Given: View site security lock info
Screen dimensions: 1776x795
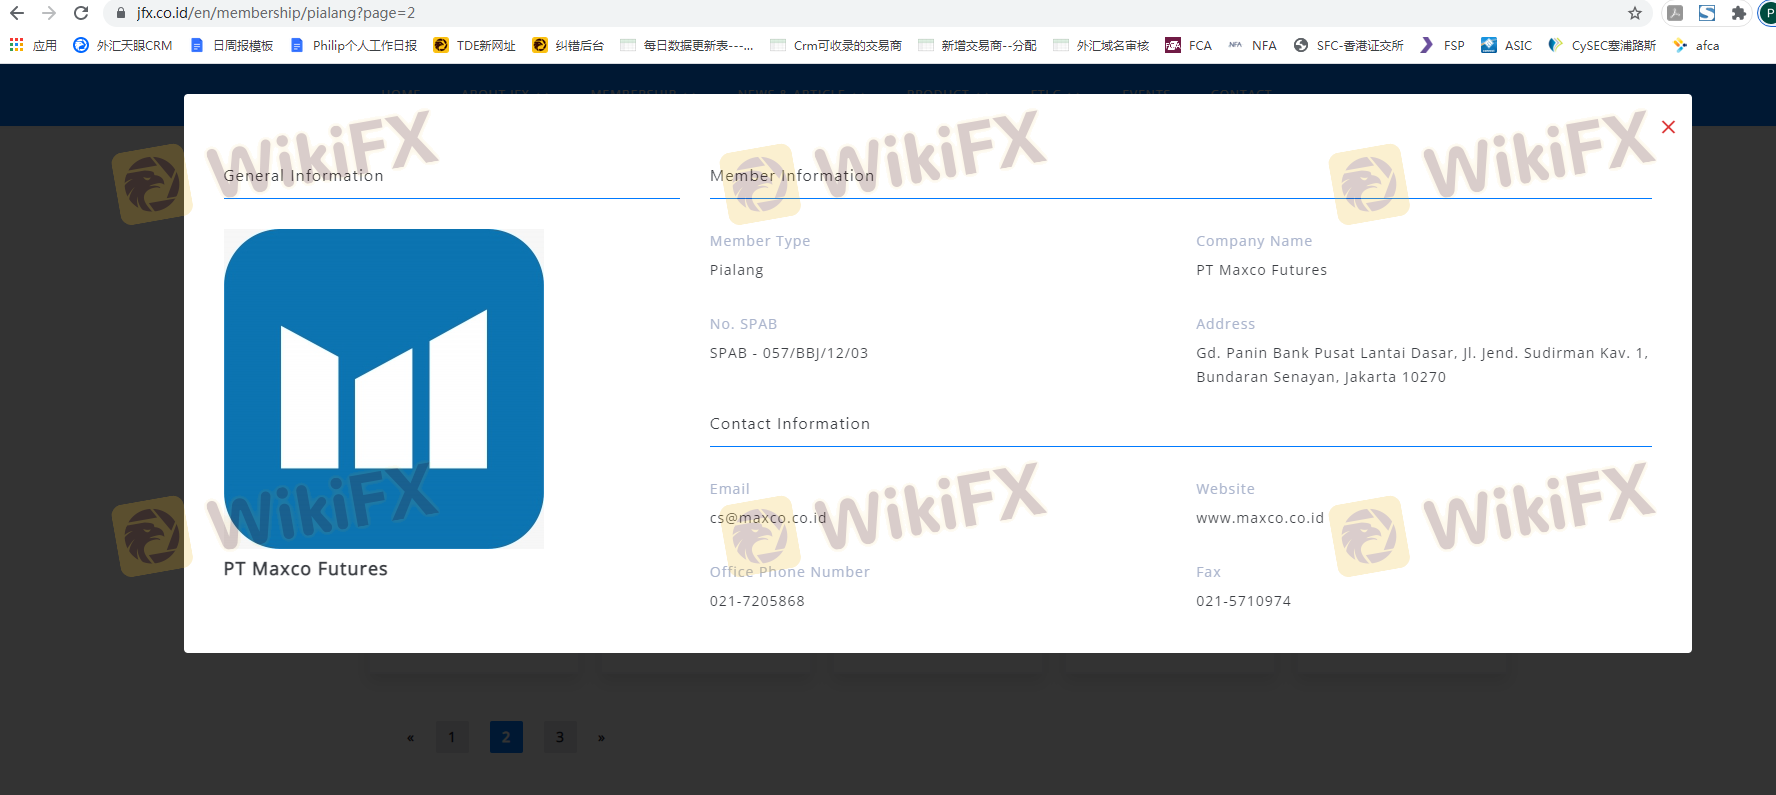Looking at the screenshot, I should pos(121,13).
